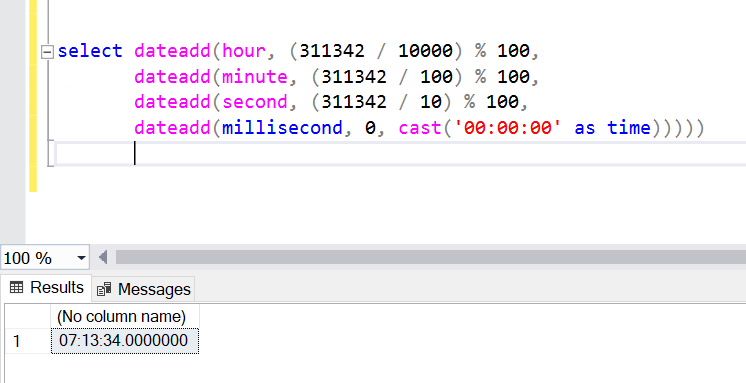746x383 pixels.
Task: Click the millisecond keyword in the query
Action: coord(282,128)
